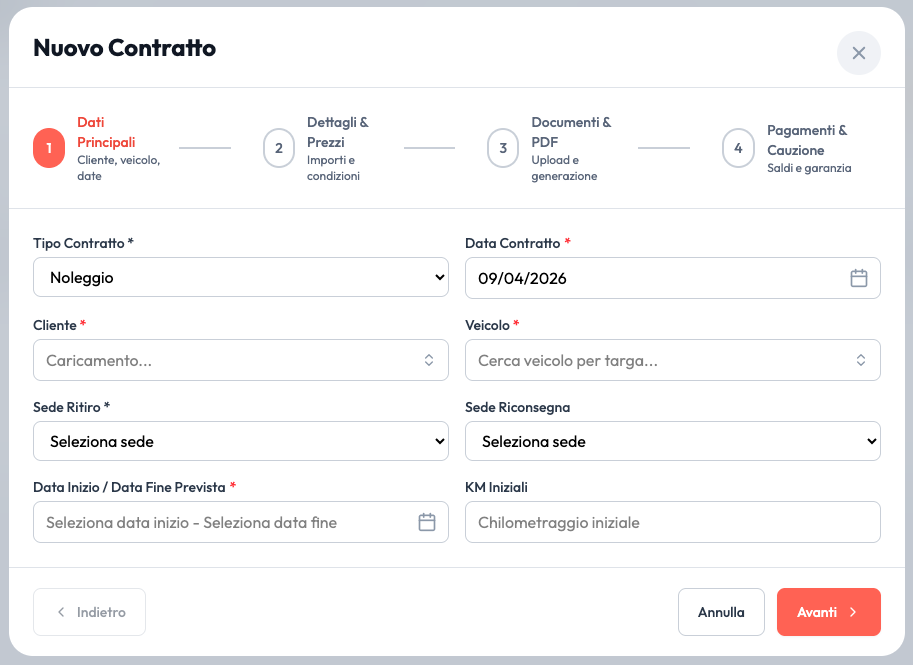Expand the Cliente selection list

pyautogui.click(x=241, y=359)
